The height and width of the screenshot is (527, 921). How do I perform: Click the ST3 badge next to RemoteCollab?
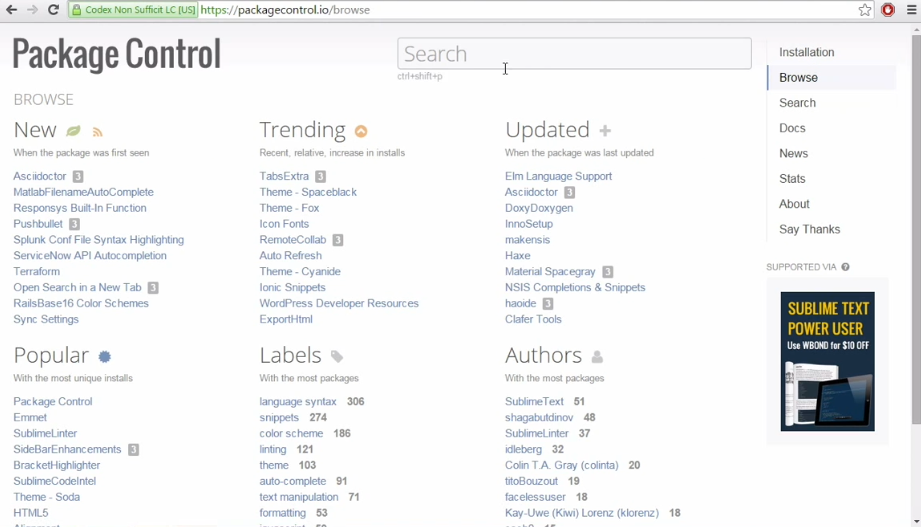pos(337,240)
